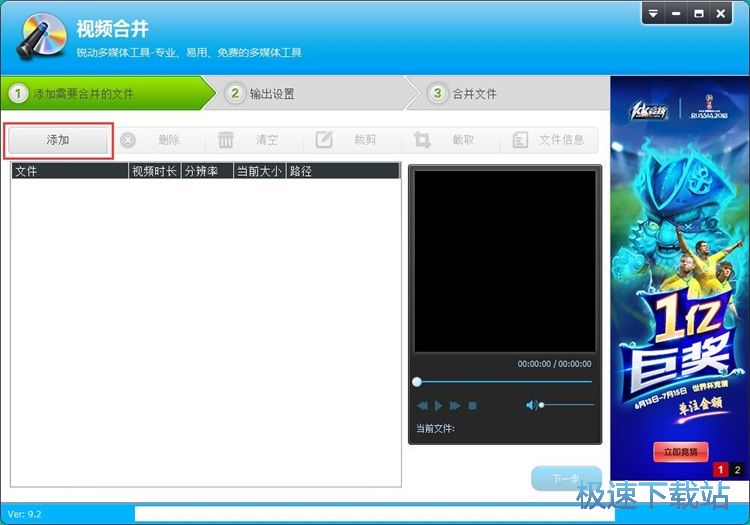
Task: Click the 00:00:00 / 00:00:00 time display
Action: 554,364
